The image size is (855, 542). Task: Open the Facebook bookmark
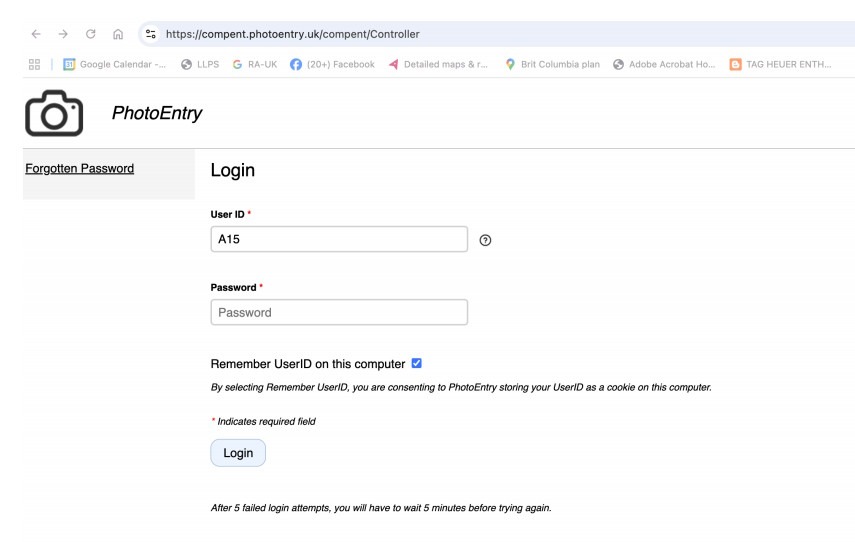[x=333, y=64]
